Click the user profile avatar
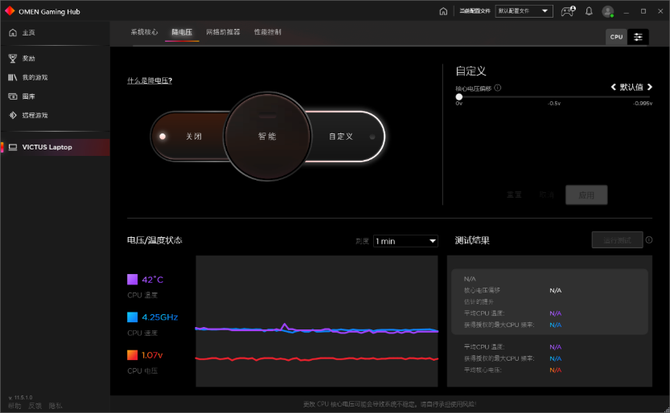 tap(607, 11)
